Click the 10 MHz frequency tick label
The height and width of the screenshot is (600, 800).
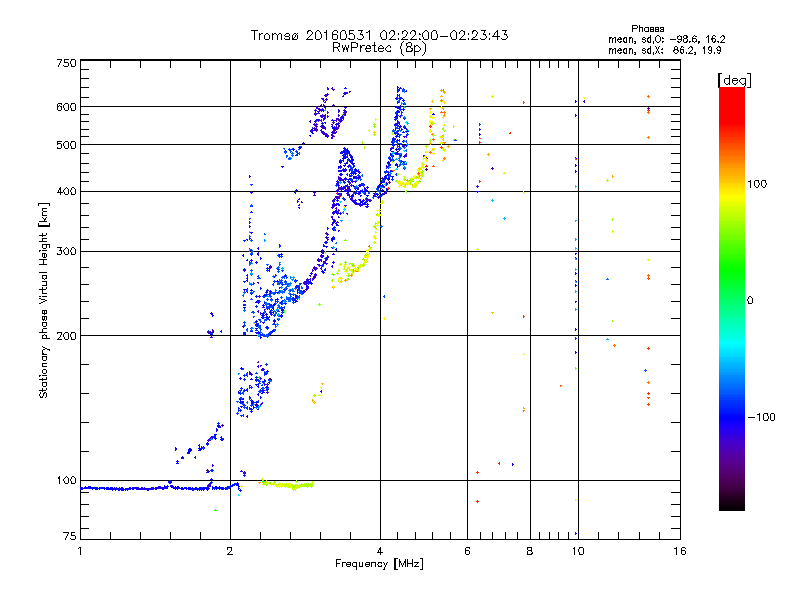(x=578, y=551)
